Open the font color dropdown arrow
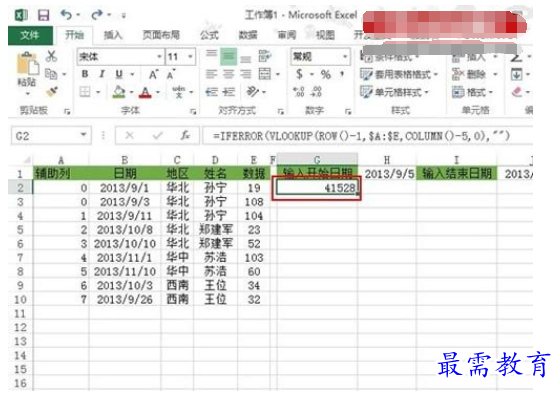Image resolution: width=559 pixels, height=396 pixels. pos(158,92)
